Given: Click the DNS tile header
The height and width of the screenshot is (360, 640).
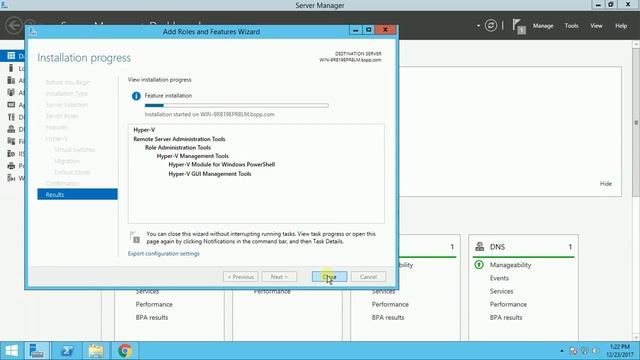Looking at the screenshot, I should click(523, 247).
